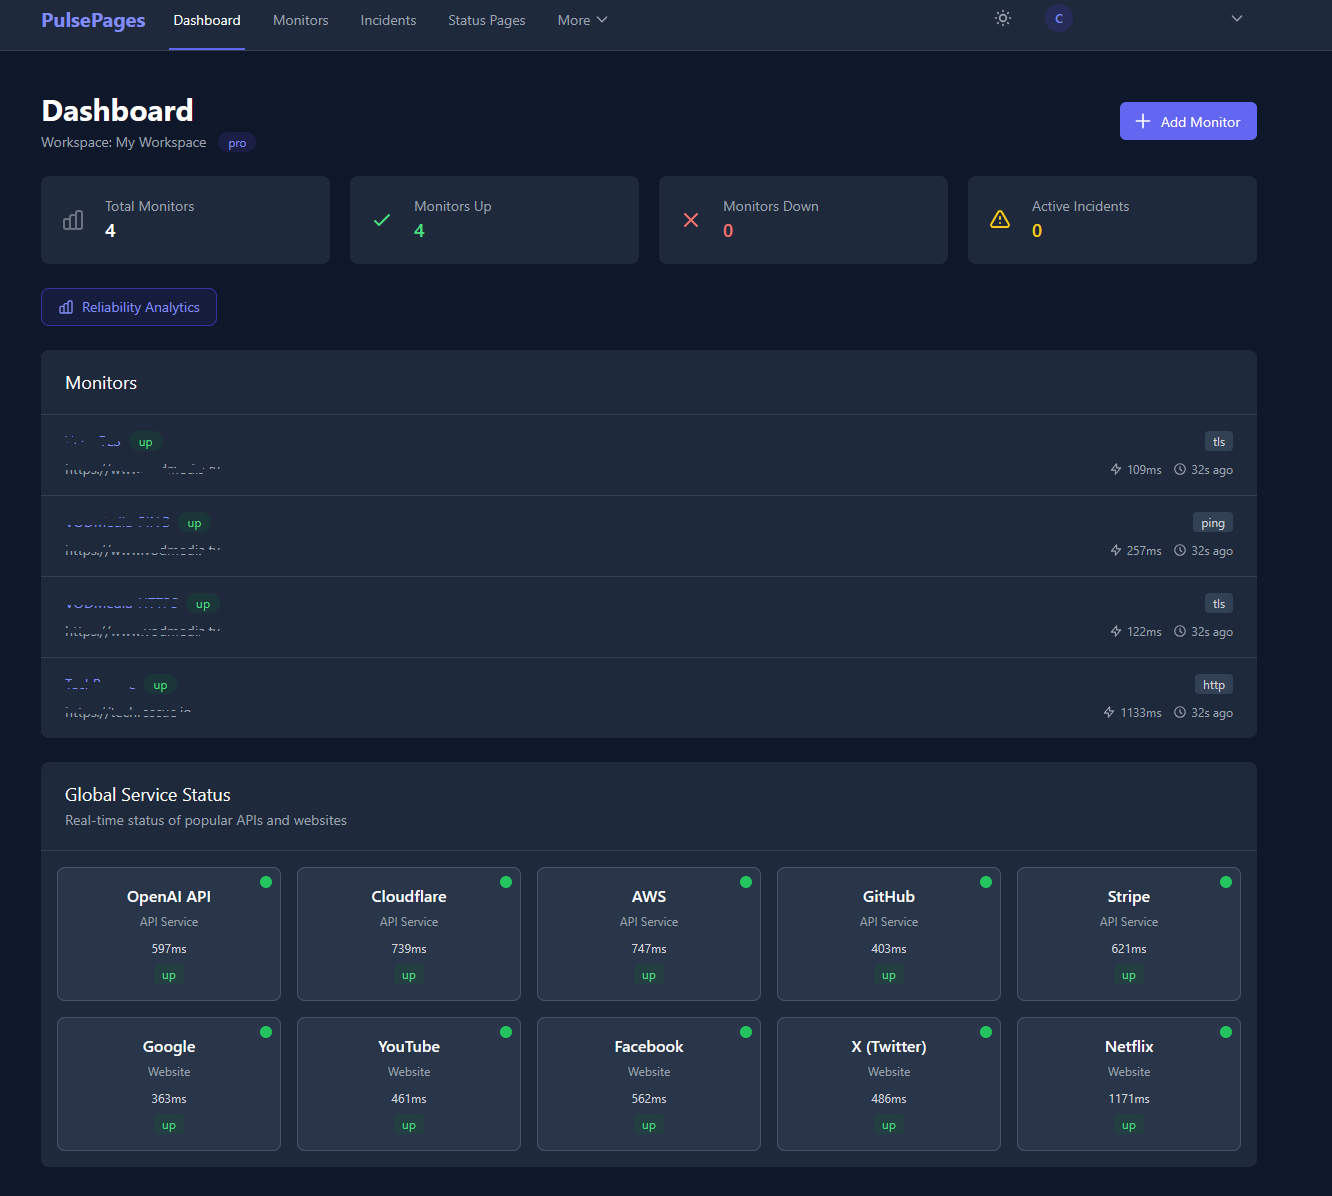Screen dimensions: 1332x1196
Task: Go to the Dashboard tab
Action: (207, 20)
